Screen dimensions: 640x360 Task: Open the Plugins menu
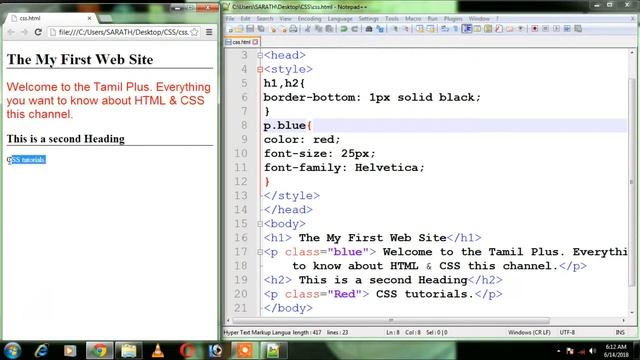453,19
